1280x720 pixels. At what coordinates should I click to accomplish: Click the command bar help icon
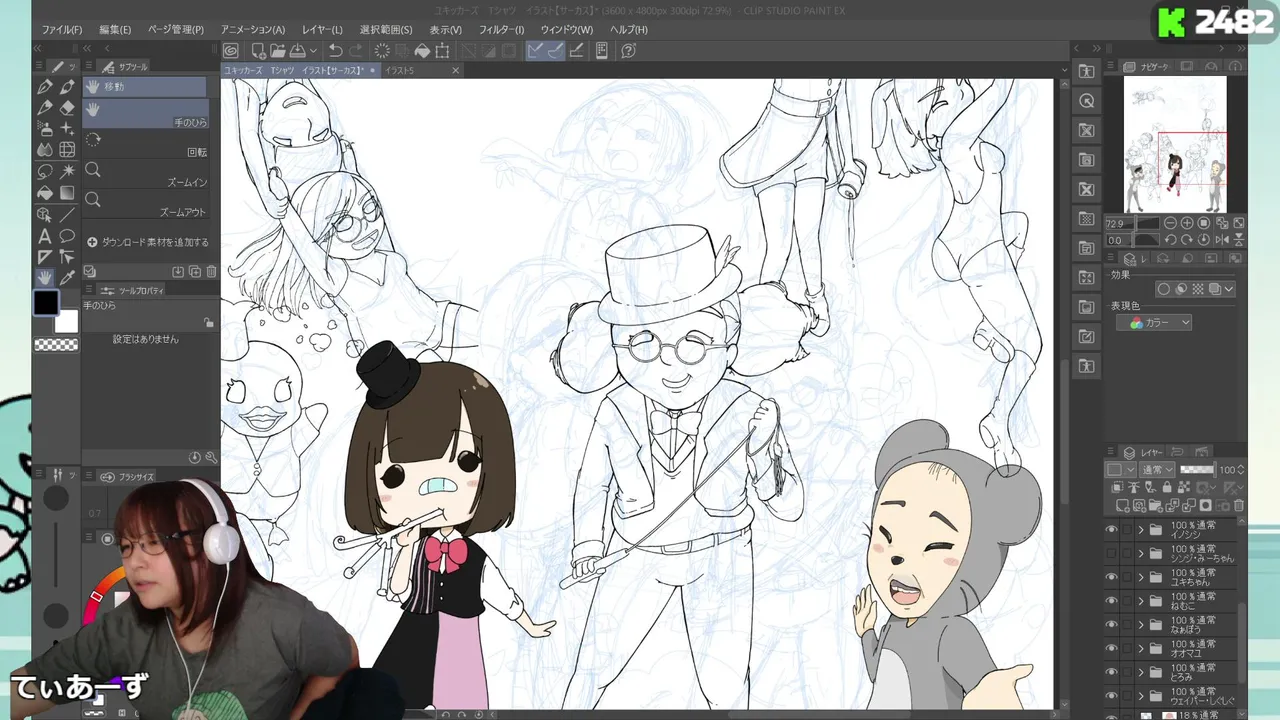627,51
